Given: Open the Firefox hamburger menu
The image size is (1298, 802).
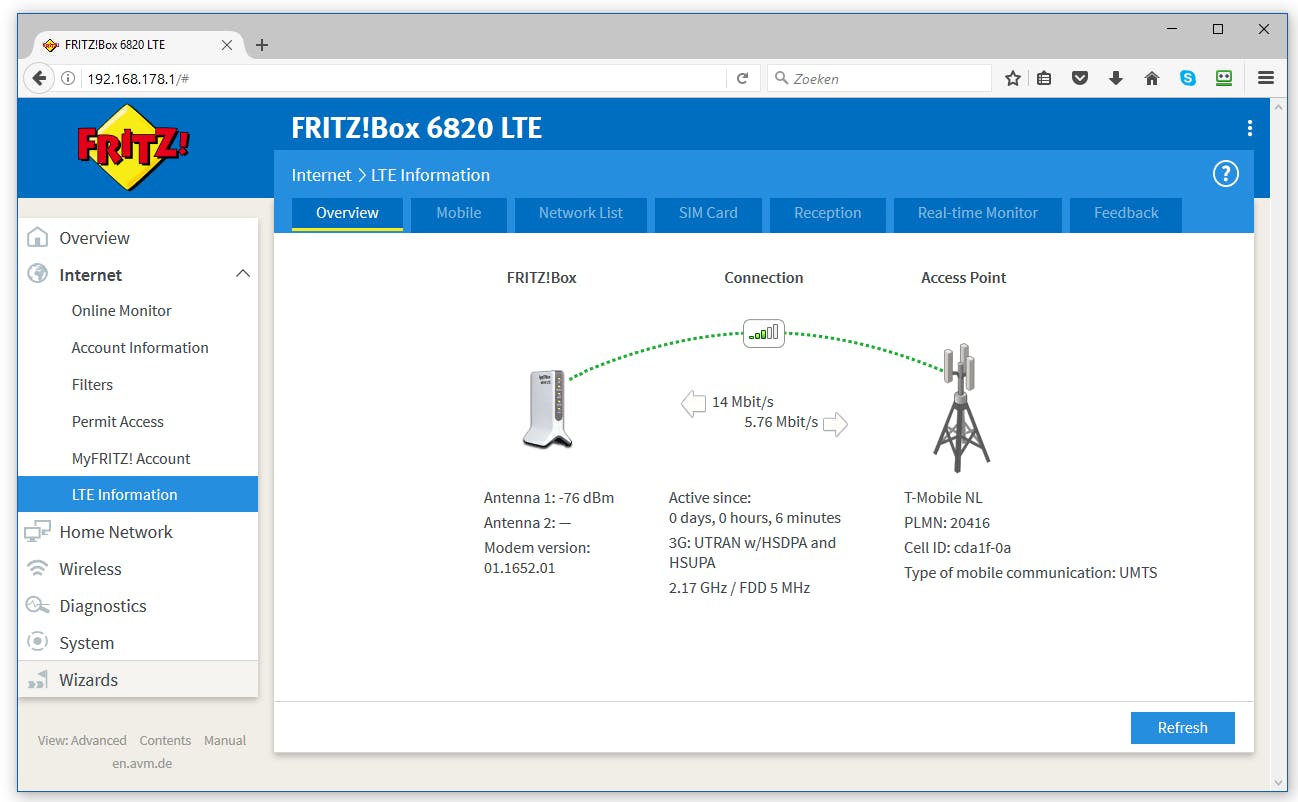Looking at the screenshot, I should pos(1265,77).
